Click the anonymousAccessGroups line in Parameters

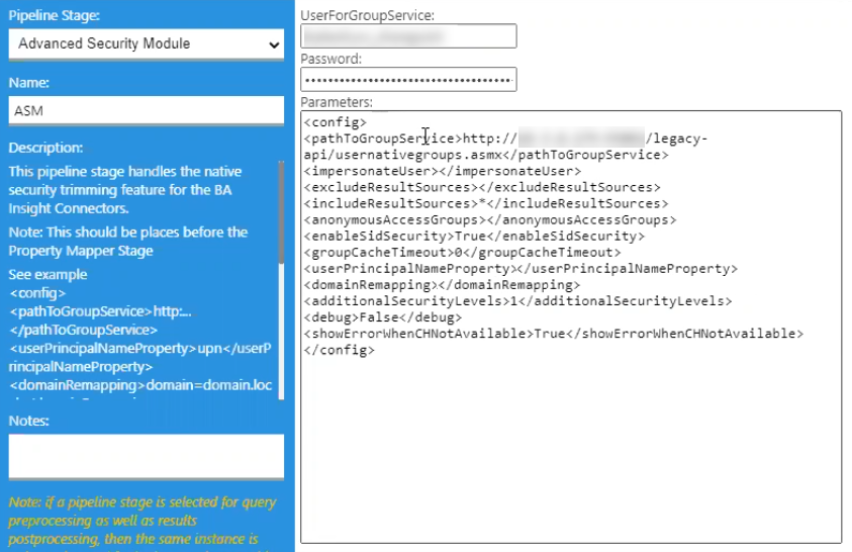[x=490, y=219]
